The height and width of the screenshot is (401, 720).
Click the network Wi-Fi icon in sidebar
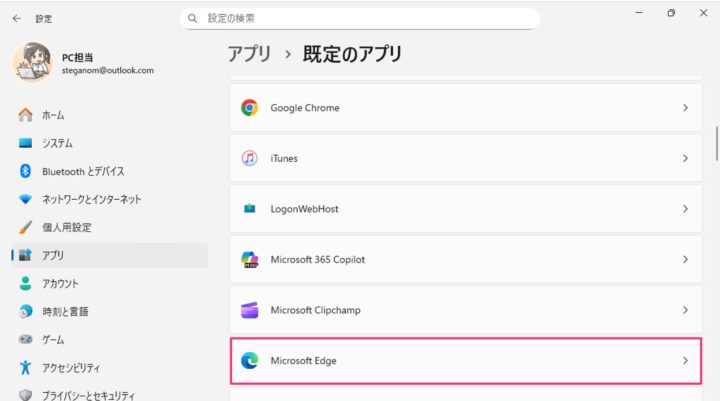click(25, 199)
